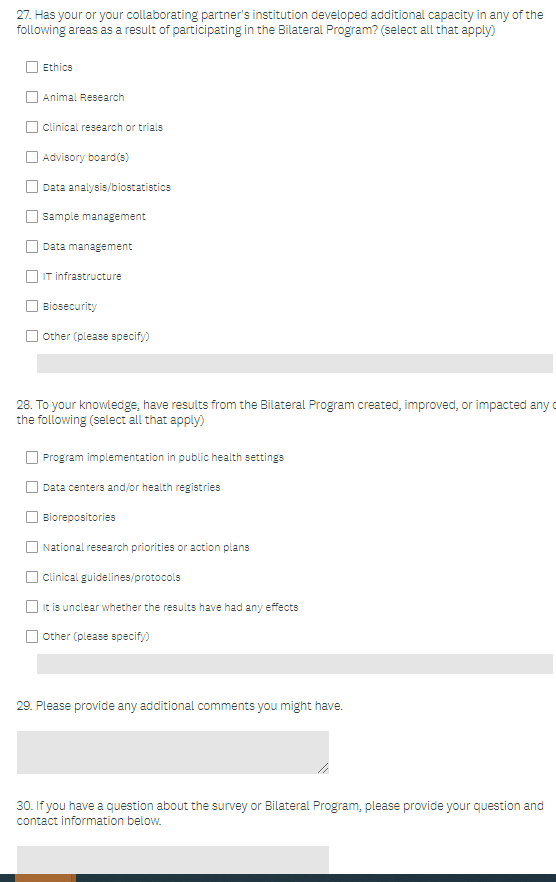Click the question 28 Other text field

click(x=295, y=664)
